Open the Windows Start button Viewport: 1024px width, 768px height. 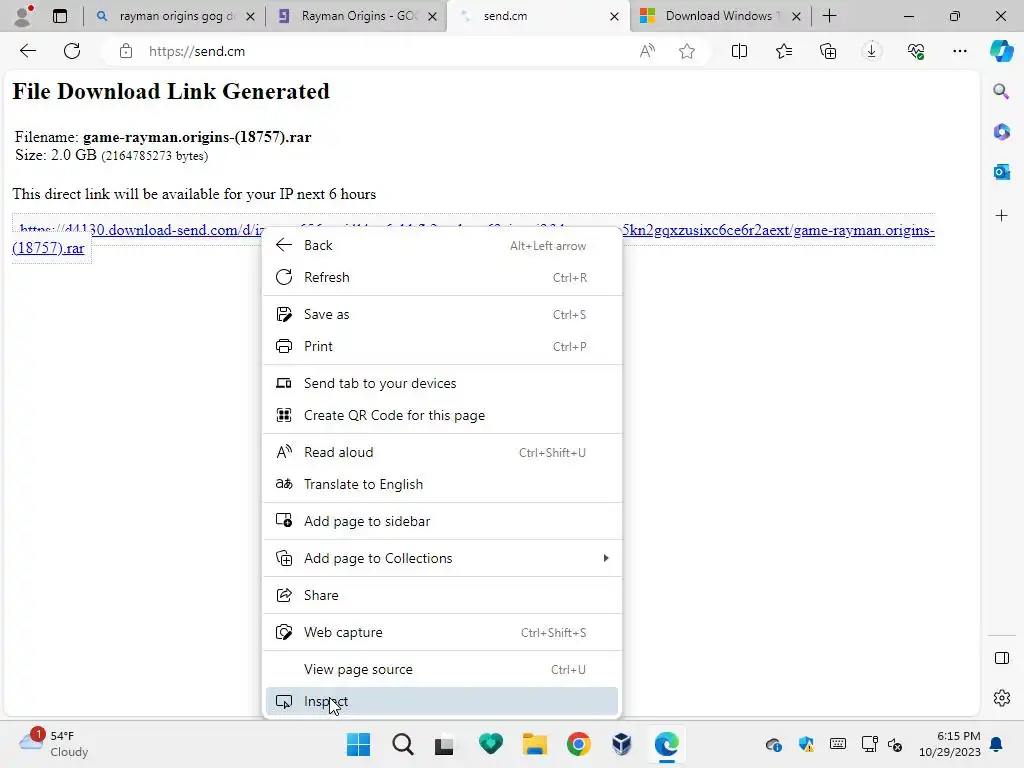[359, 744]
